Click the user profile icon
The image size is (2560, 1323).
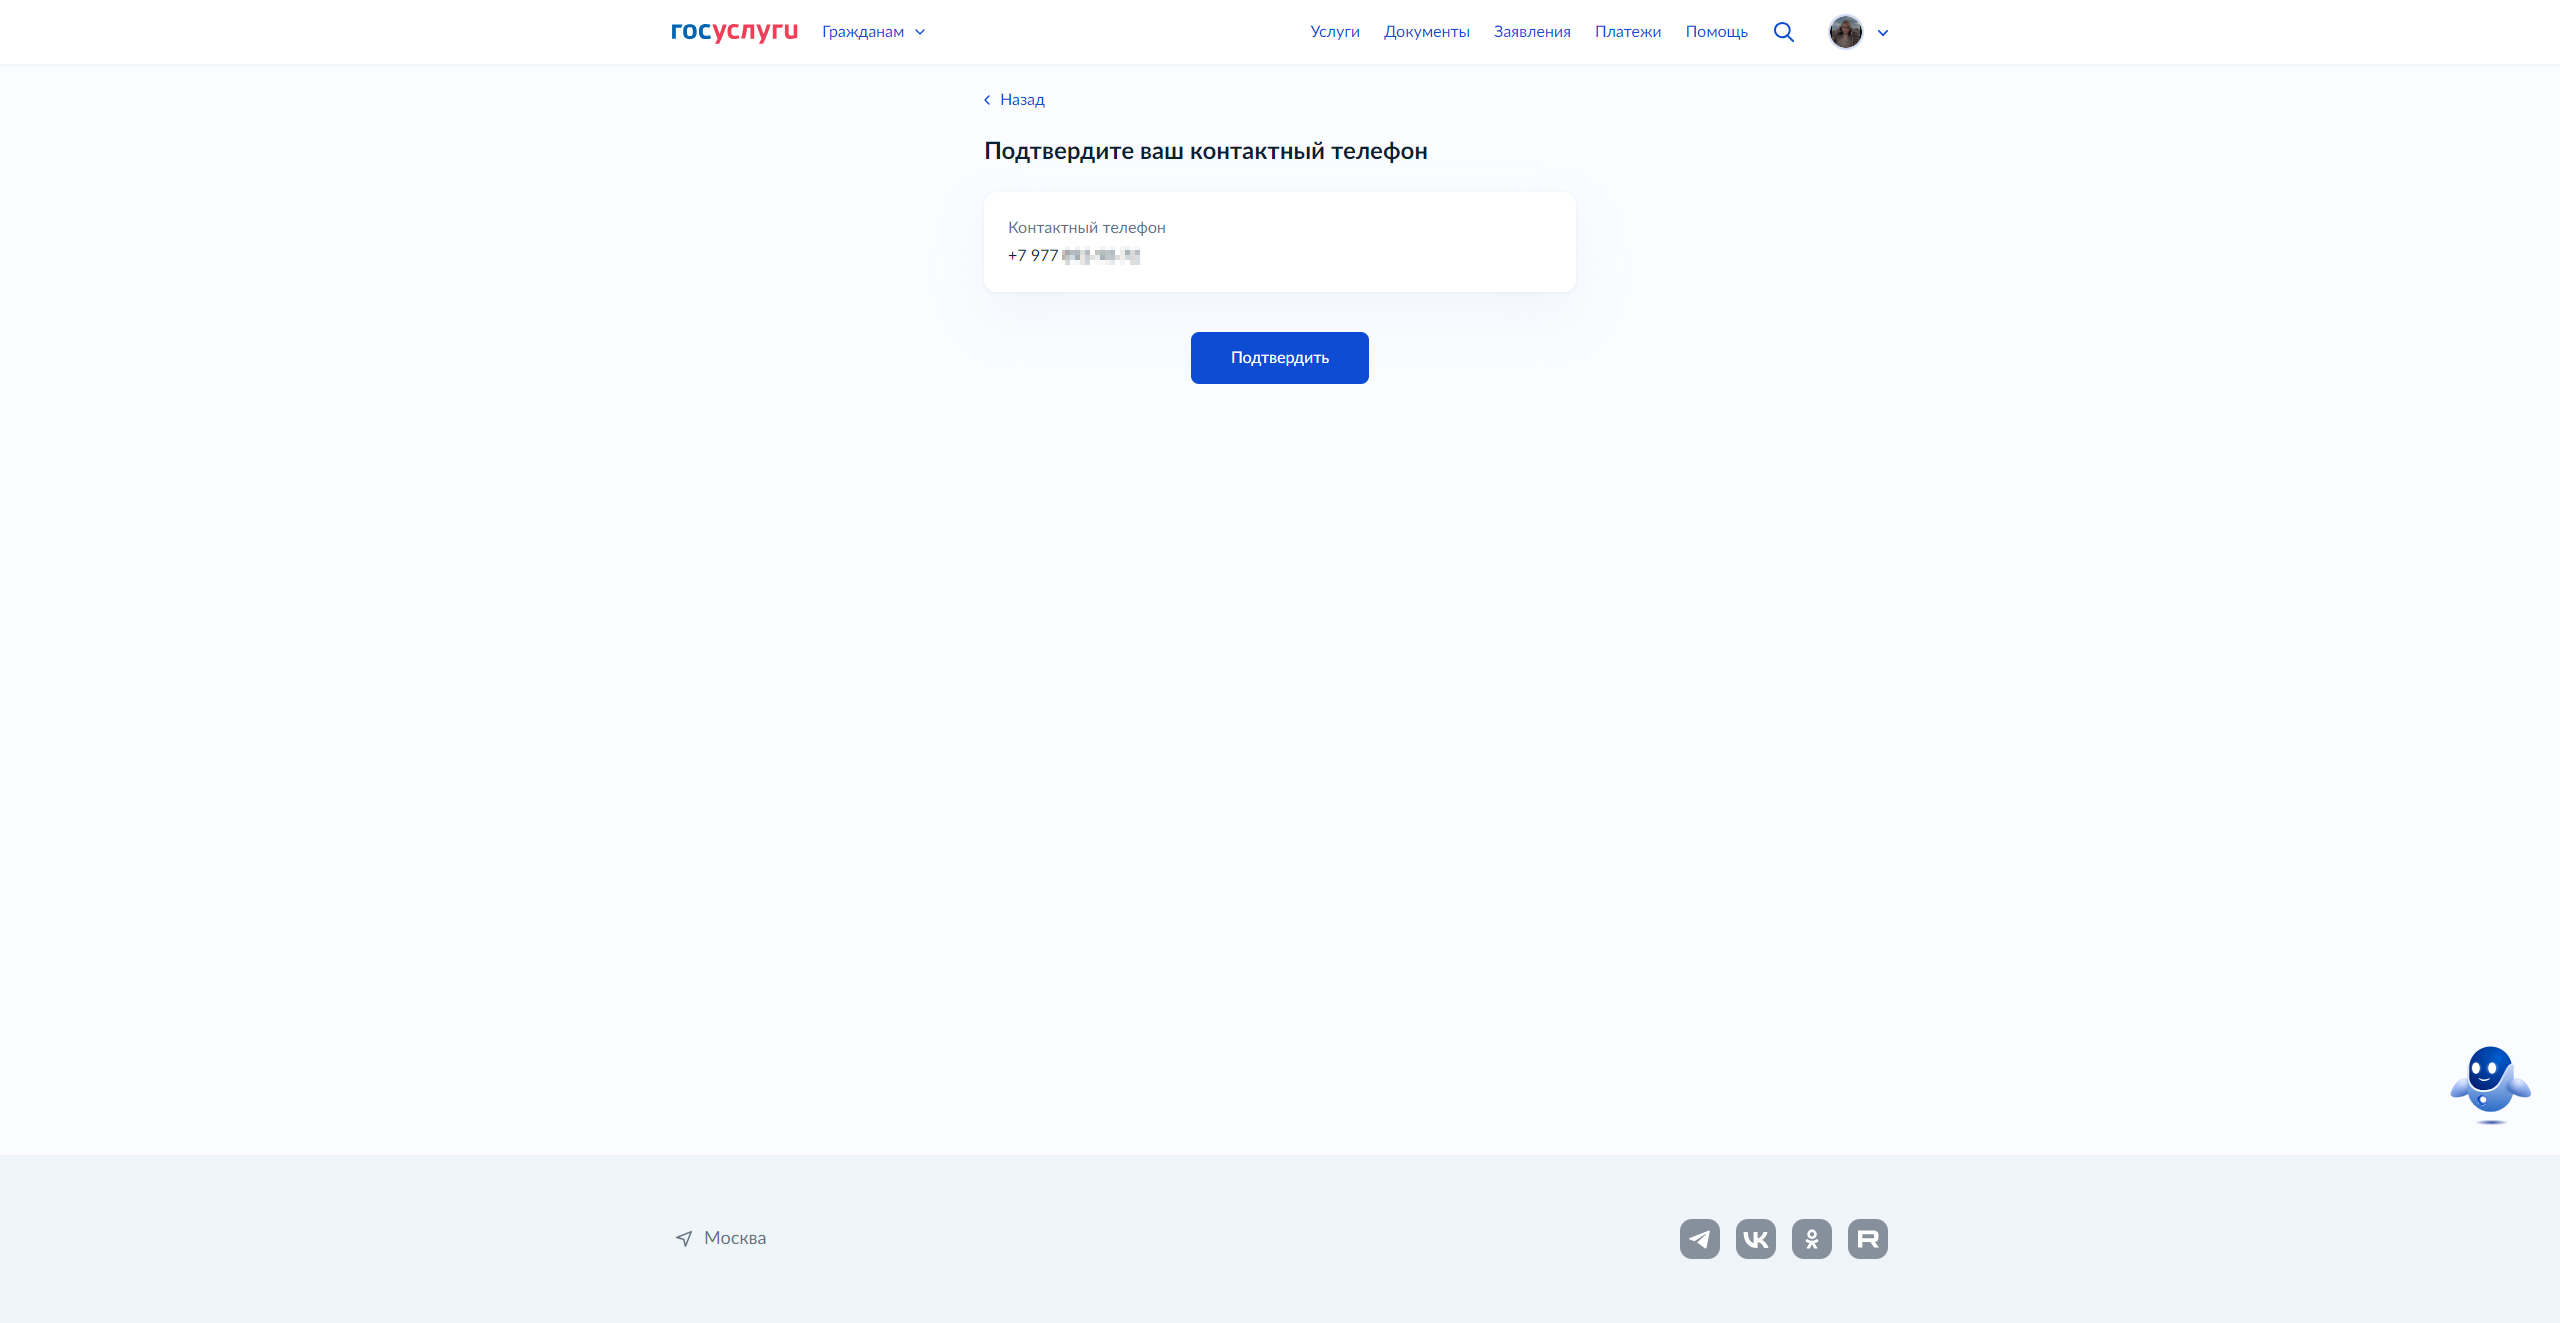[1843, 30]
